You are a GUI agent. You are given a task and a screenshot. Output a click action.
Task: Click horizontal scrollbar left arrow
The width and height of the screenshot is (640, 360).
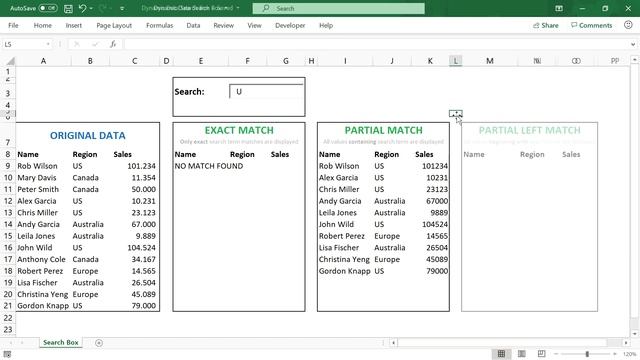tap(393, 343)
